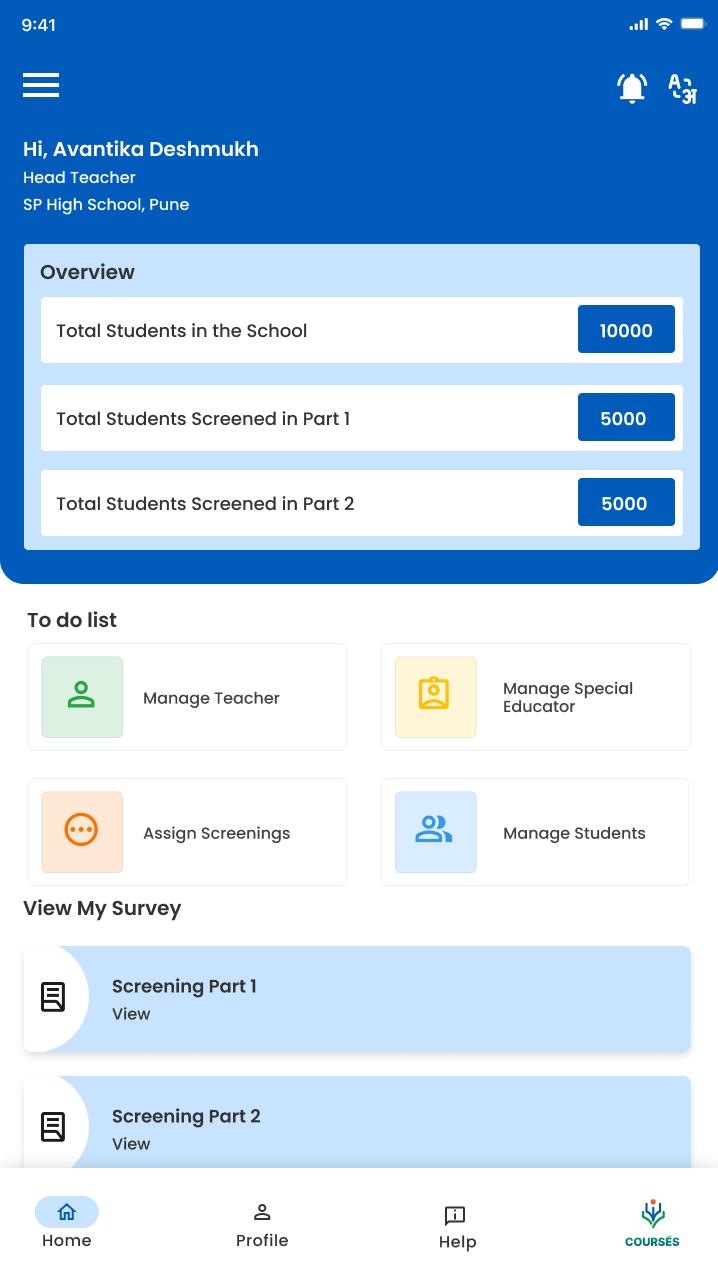The width and height of the screenshot is (718, 1276).
Task: Tap the notification bell icon
Action: tap(632, 88)
